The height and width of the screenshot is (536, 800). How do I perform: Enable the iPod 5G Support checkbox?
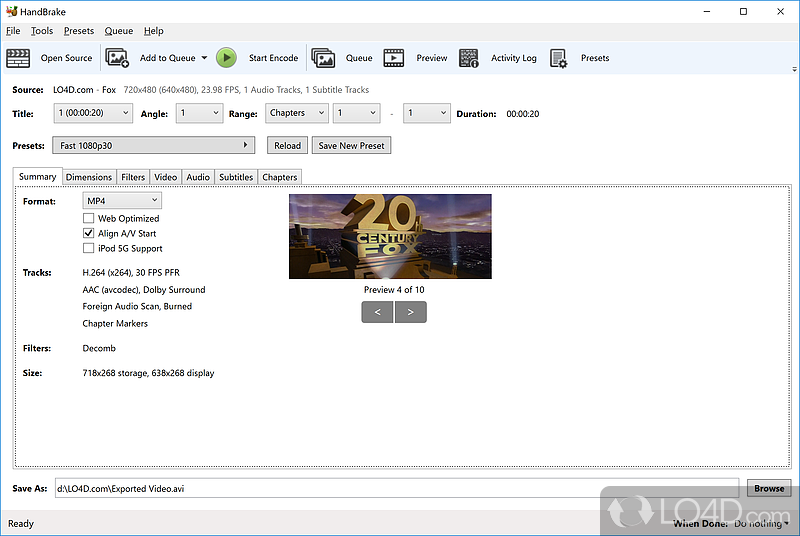click(x=89, y=248)
